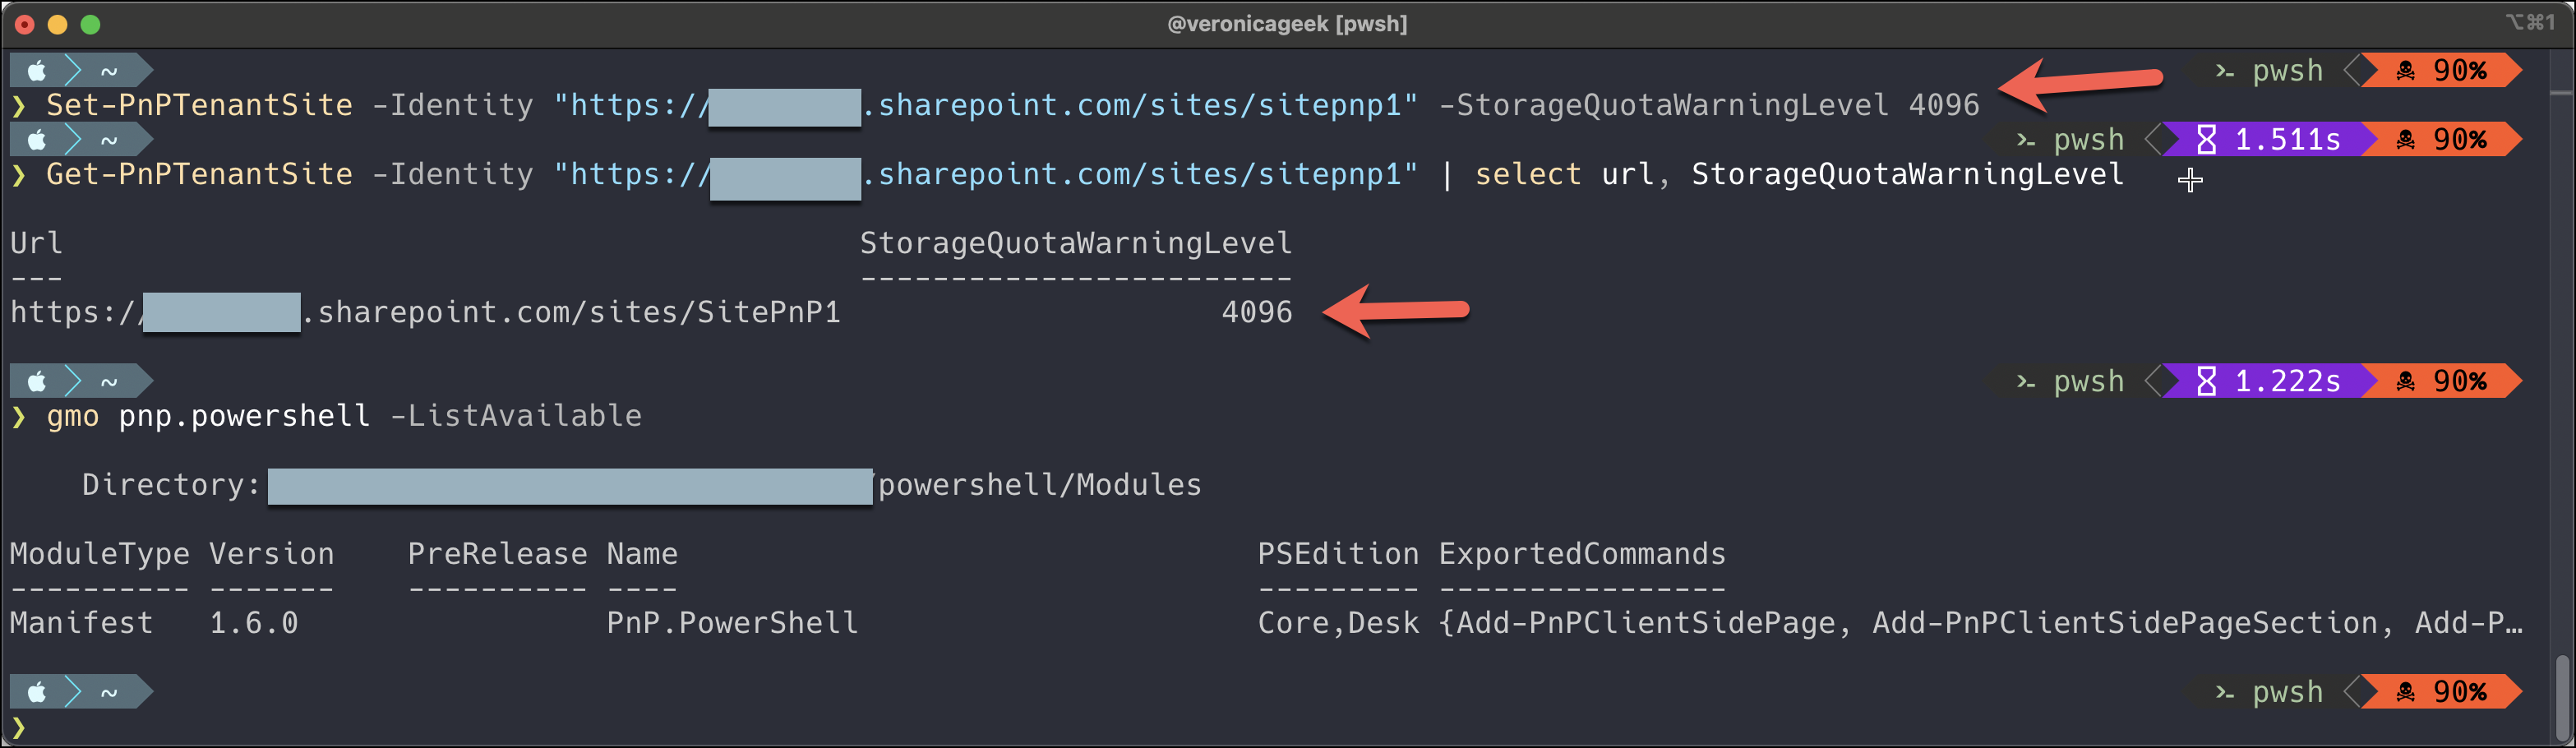Click the hourglass icon next to 1.511s

coord(2208,139)
